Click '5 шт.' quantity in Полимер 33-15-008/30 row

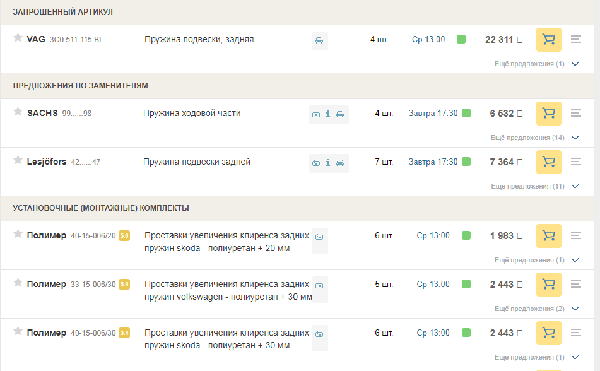383,284
